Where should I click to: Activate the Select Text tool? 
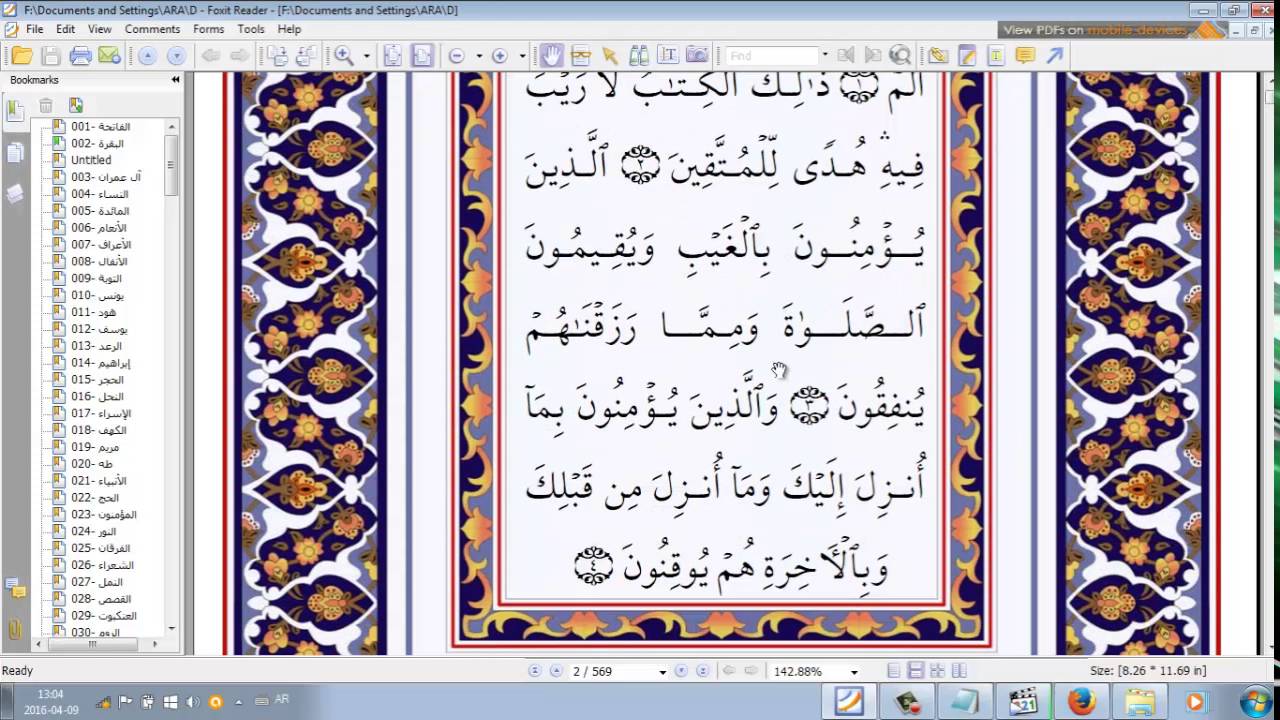(581, 56)
